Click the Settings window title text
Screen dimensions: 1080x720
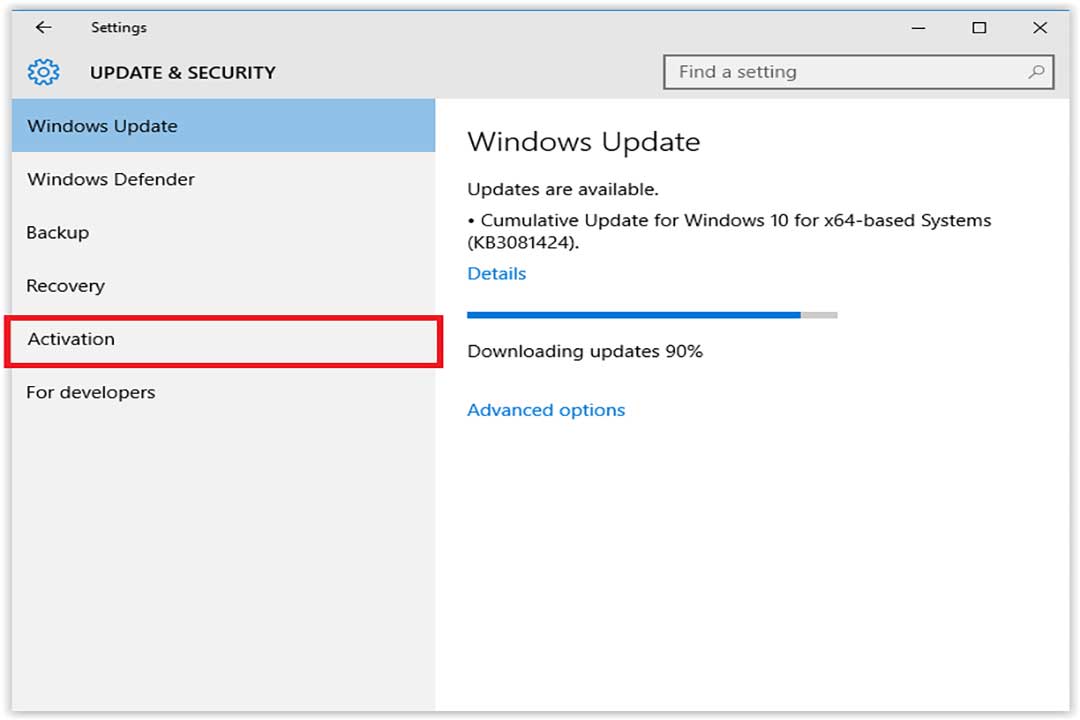click(118, 28)
